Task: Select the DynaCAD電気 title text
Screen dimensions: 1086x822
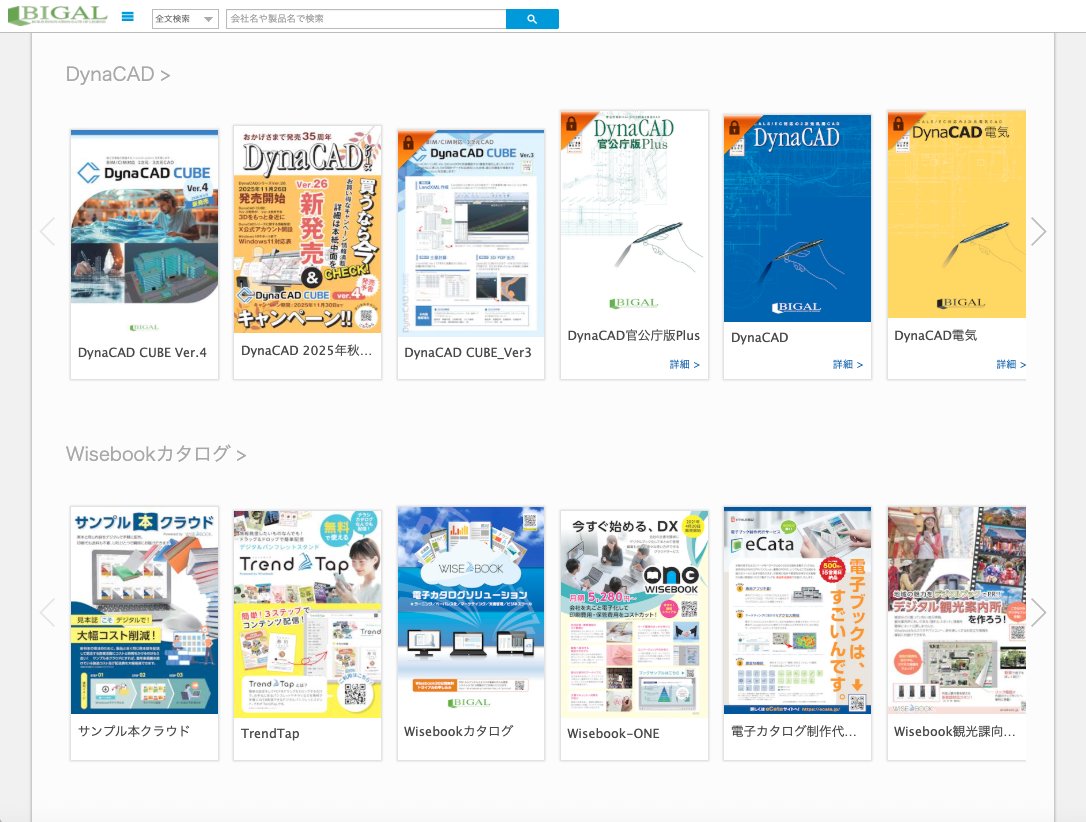Action: click(x=936, y=335)
